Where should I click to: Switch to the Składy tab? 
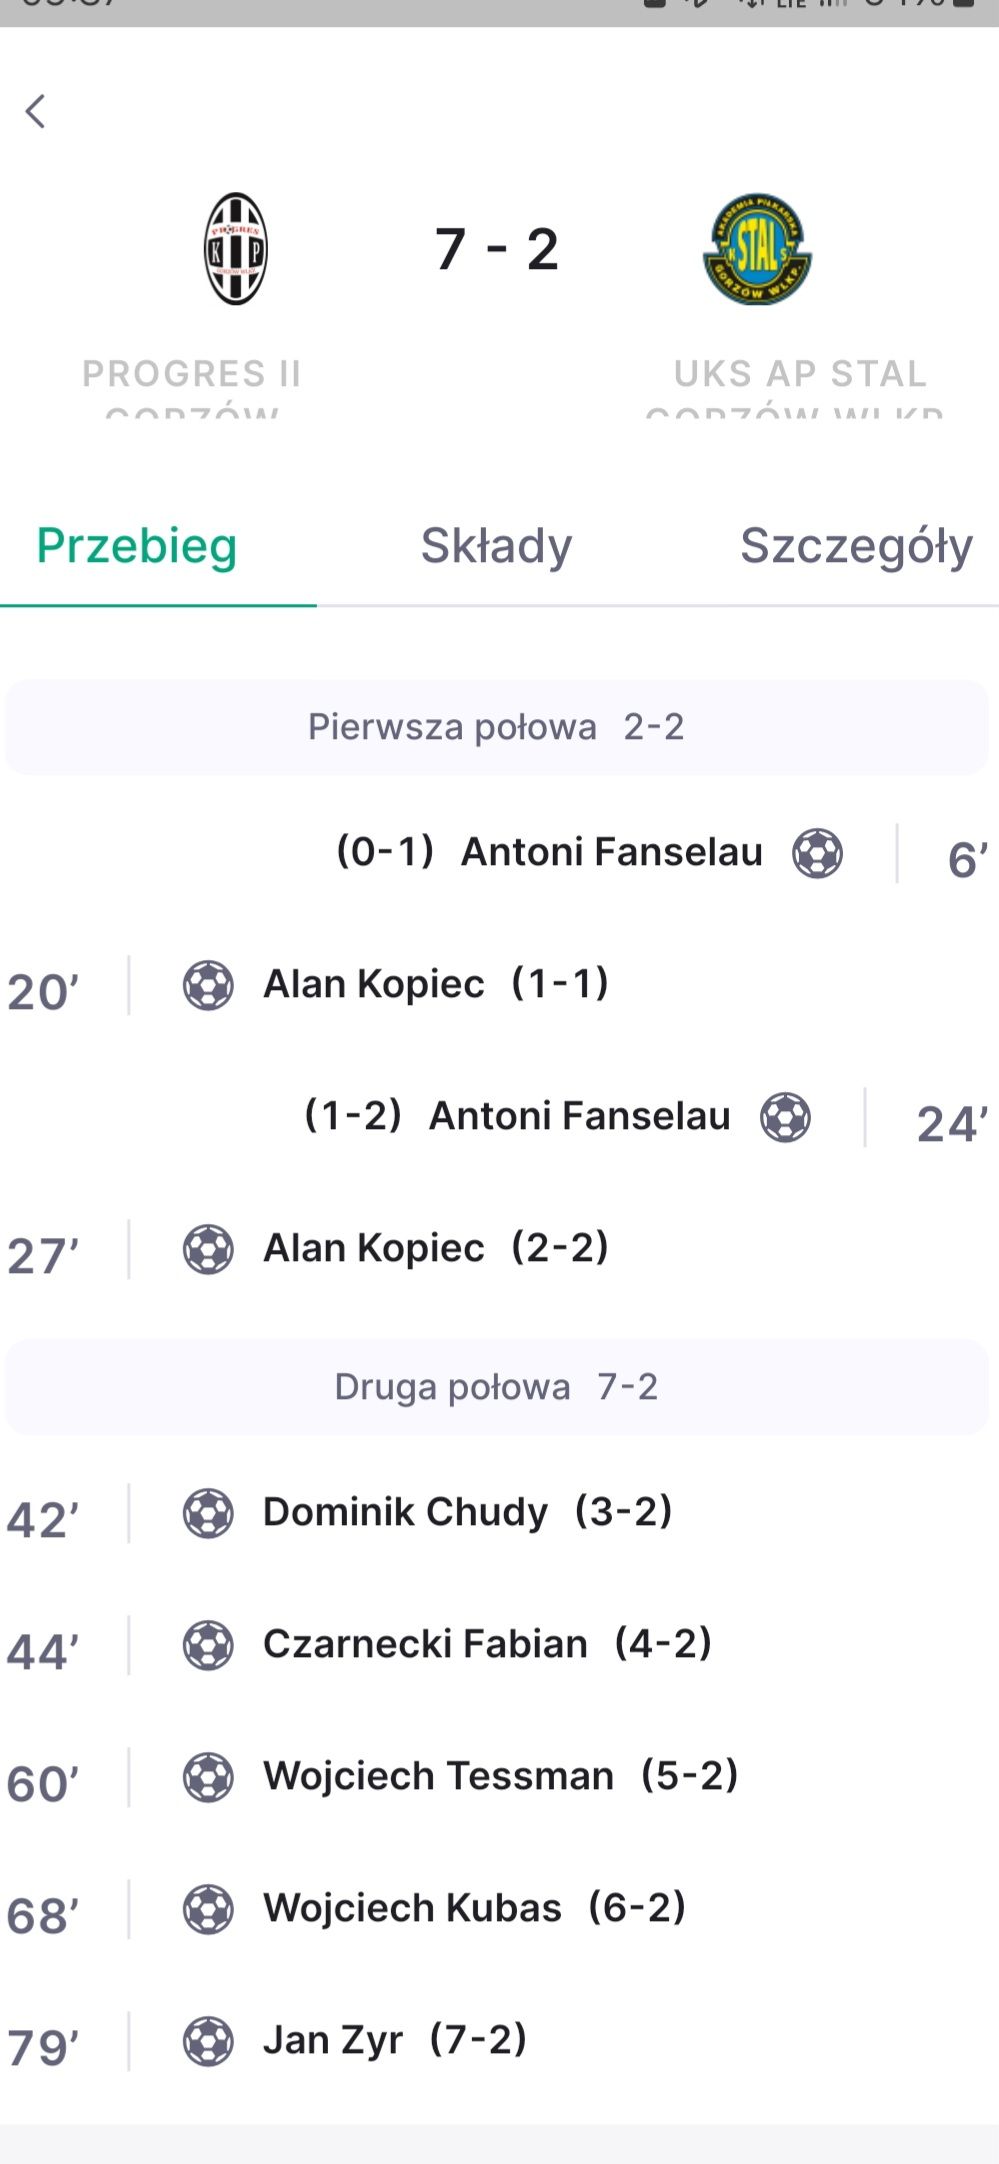tap(497, 546)
